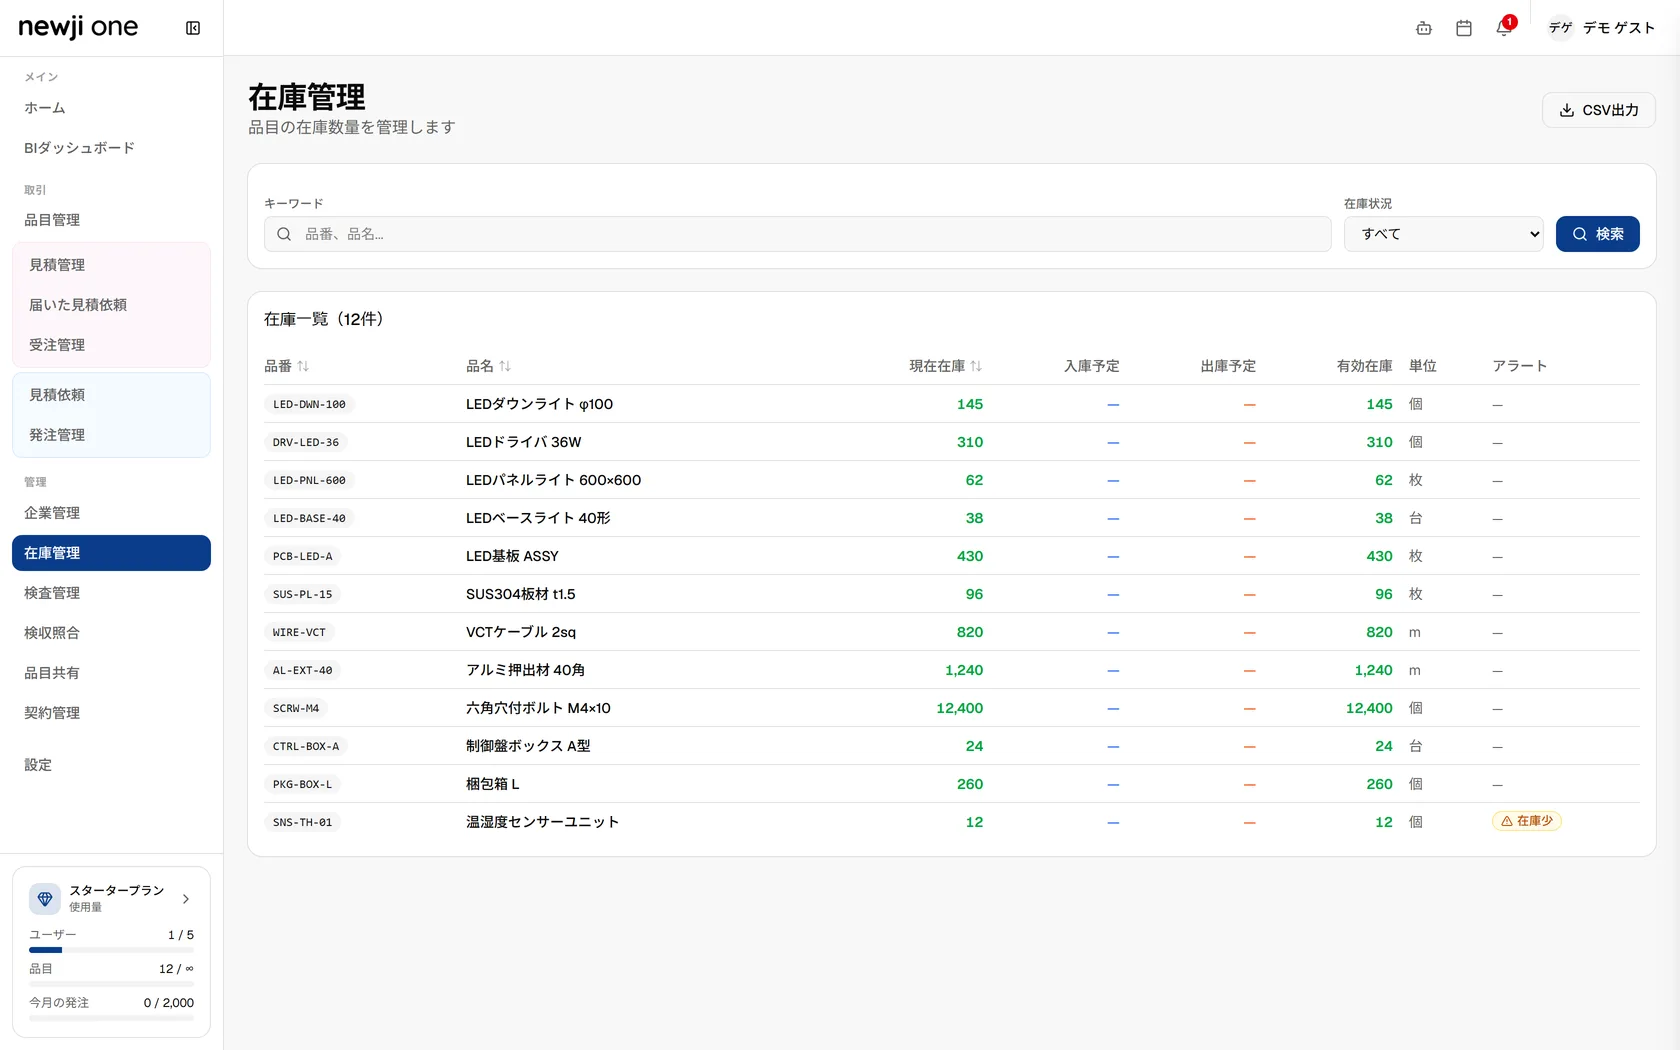Image resolution: width=1680 pixels, height=1050 pixels.
Task: Click item name SUS304板材 t1.5
Action: point(520,594)
